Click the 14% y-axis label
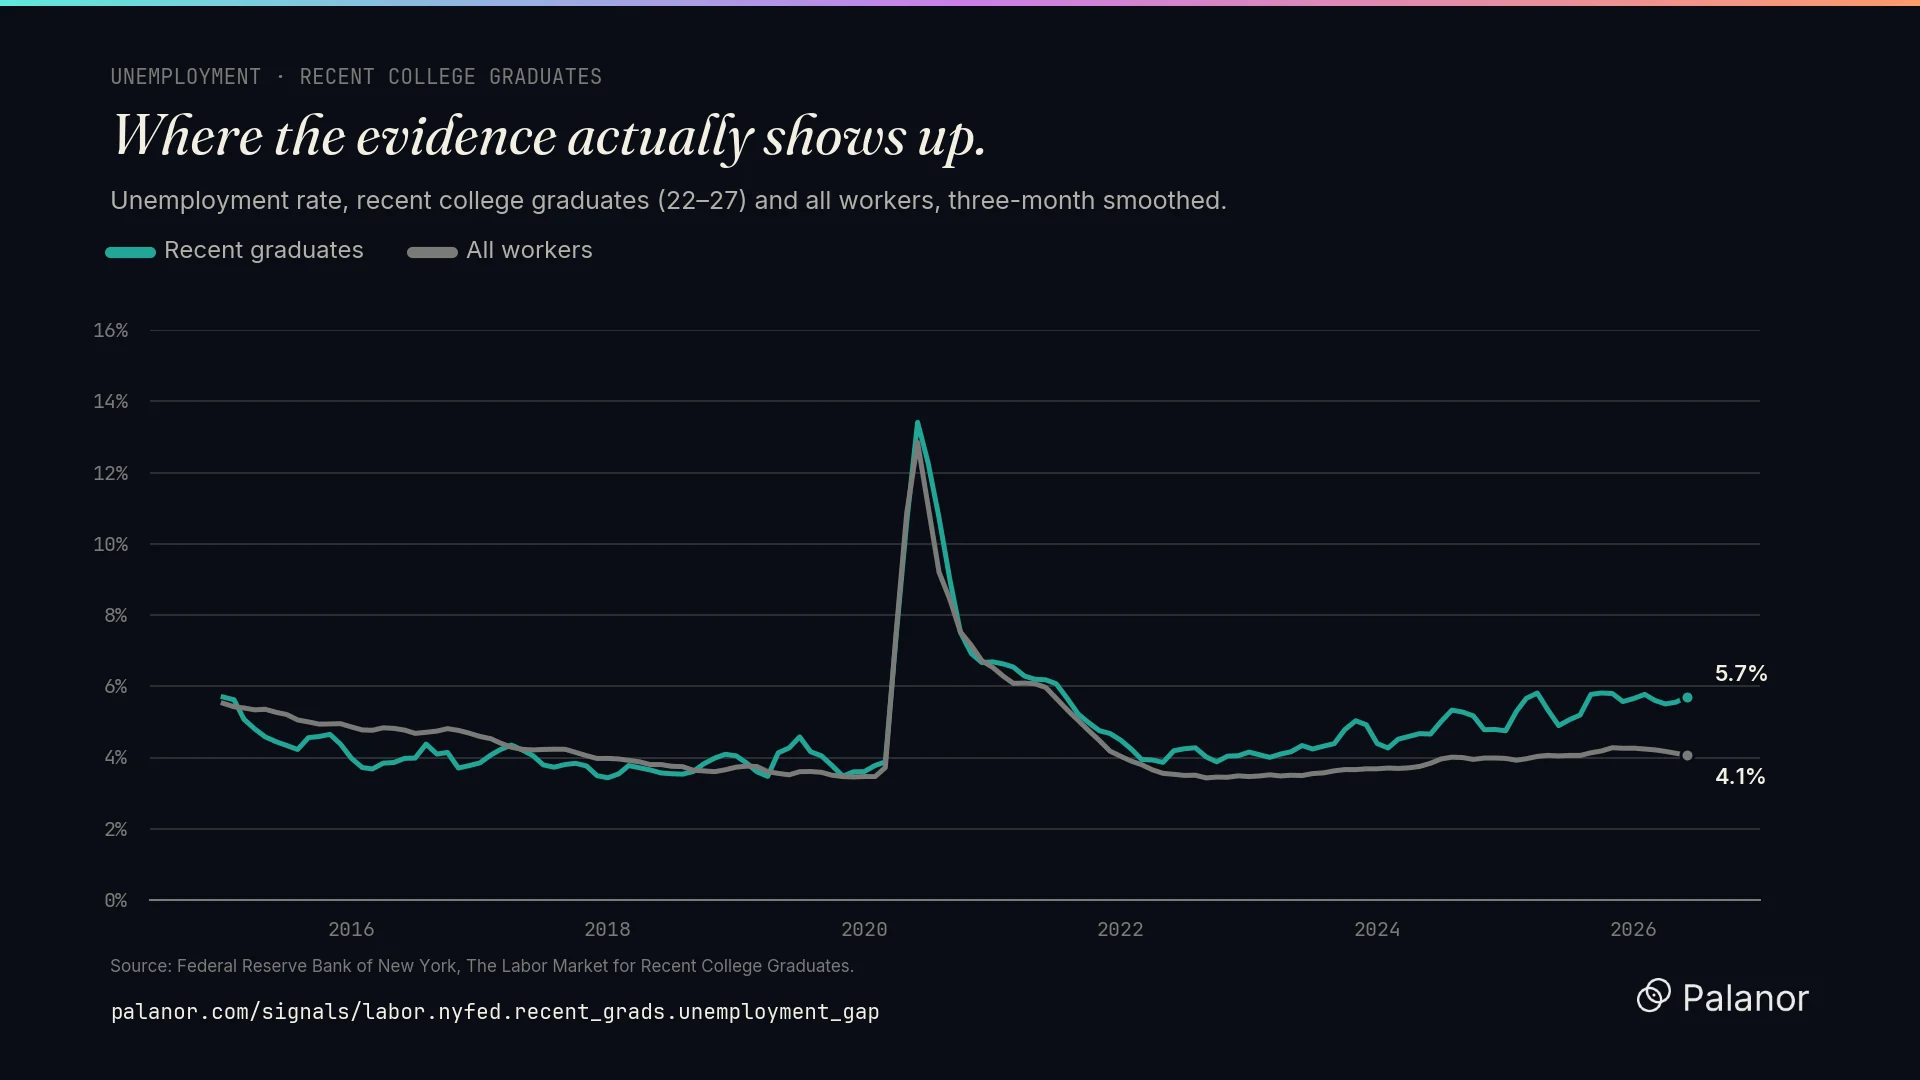 [x=111, y=402]
